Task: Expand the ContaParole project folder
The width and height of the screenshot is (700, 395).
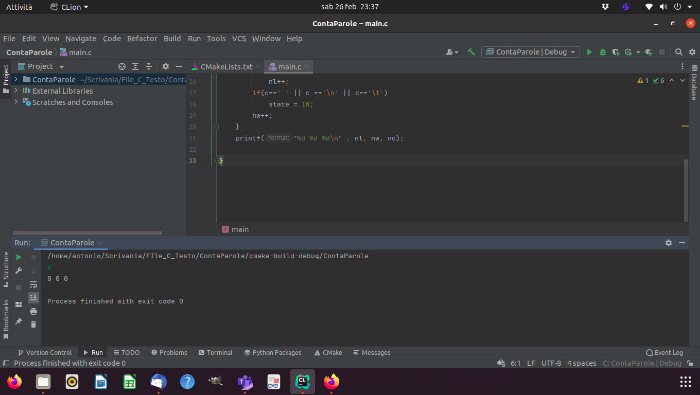Action: click(16, 79)
